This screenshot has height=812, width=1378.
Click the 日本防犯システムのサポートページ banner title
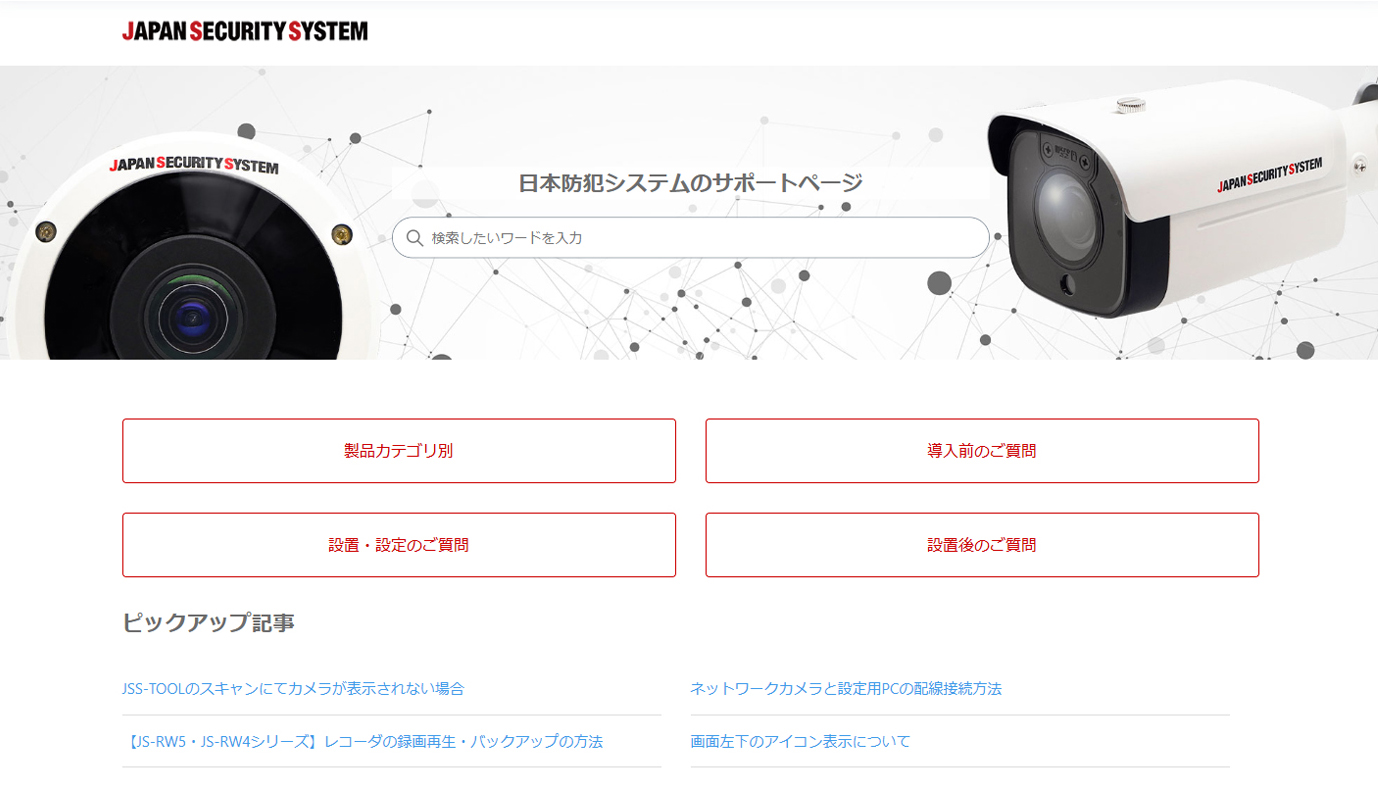(x=690, y=183)
